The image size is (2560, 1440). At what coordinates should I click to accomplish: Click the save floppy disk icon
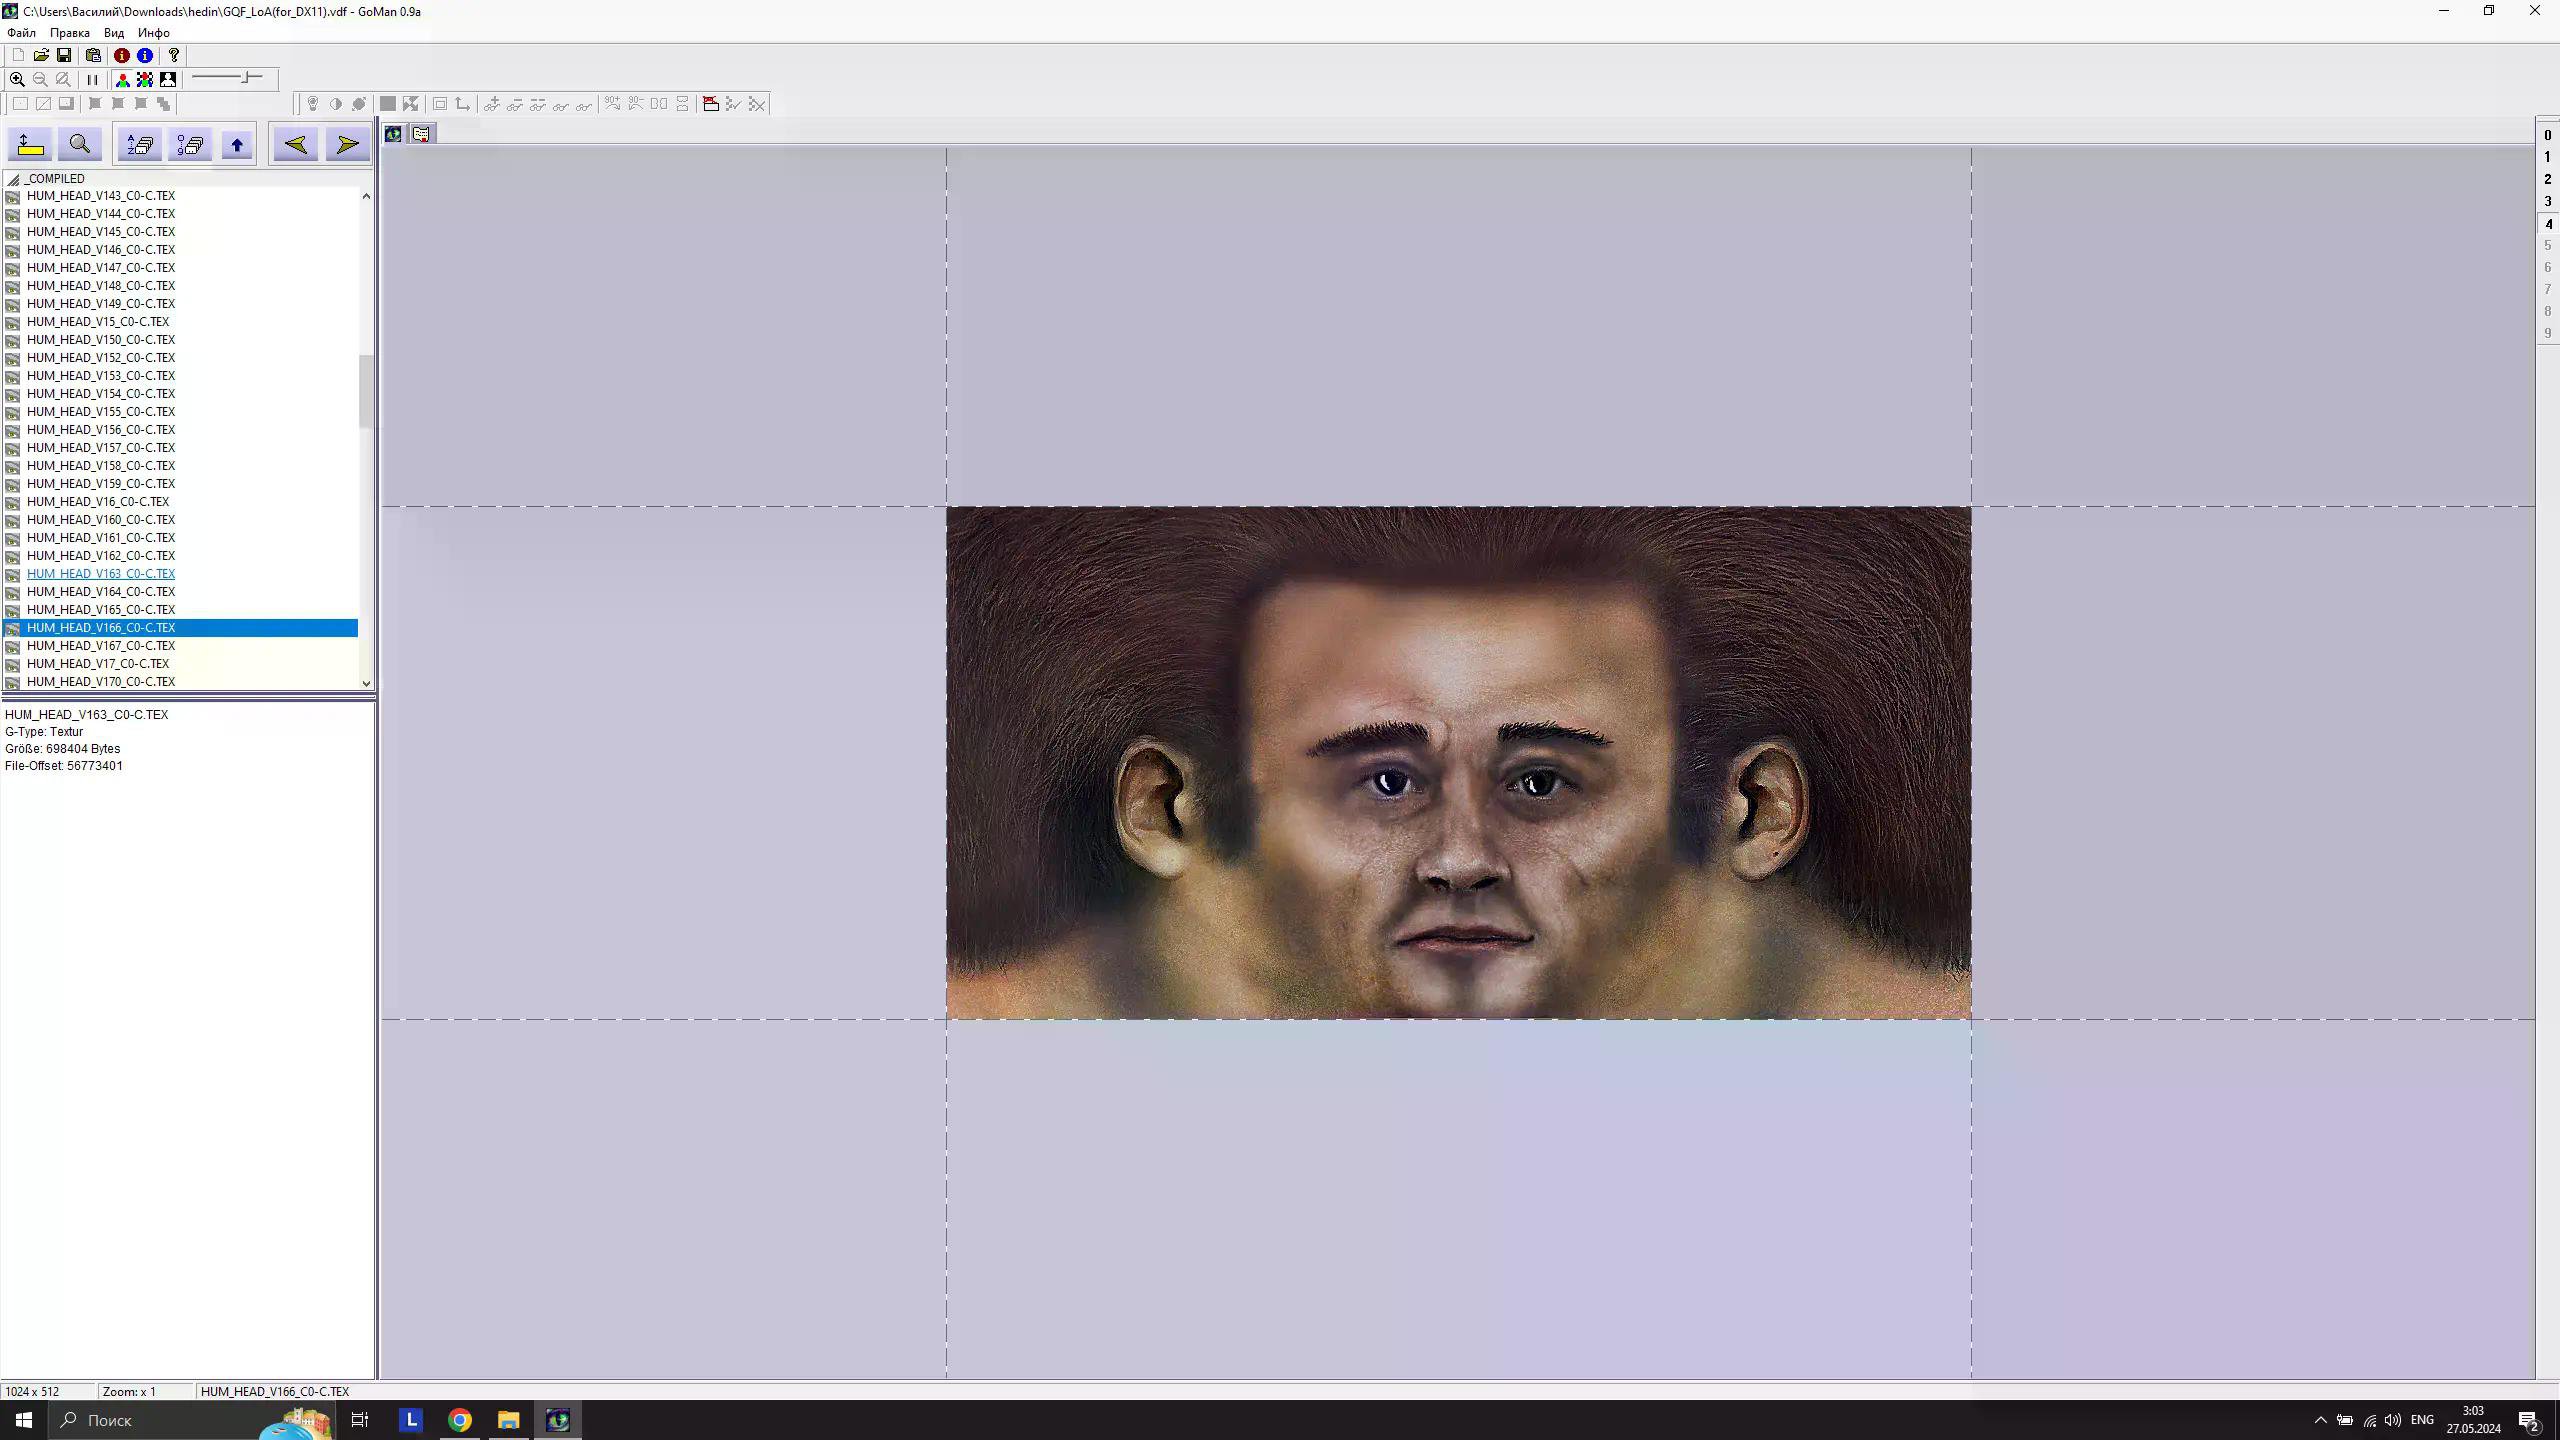[x=64, y=56]
